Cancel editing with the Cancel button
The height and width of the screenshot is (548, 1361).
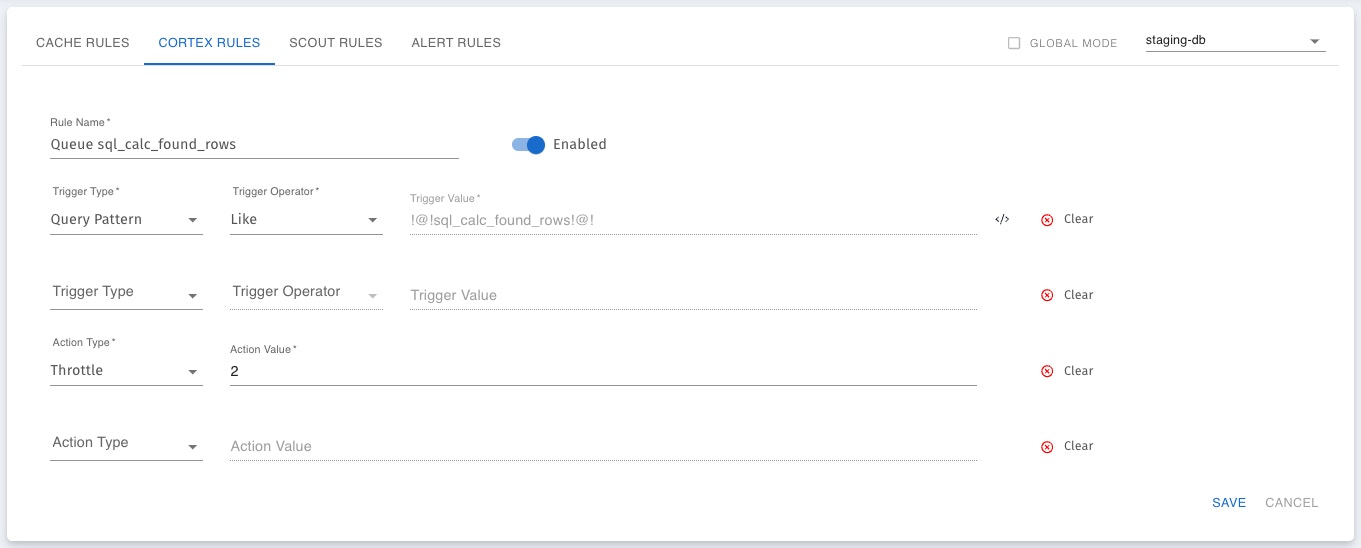click(1292, 503)
